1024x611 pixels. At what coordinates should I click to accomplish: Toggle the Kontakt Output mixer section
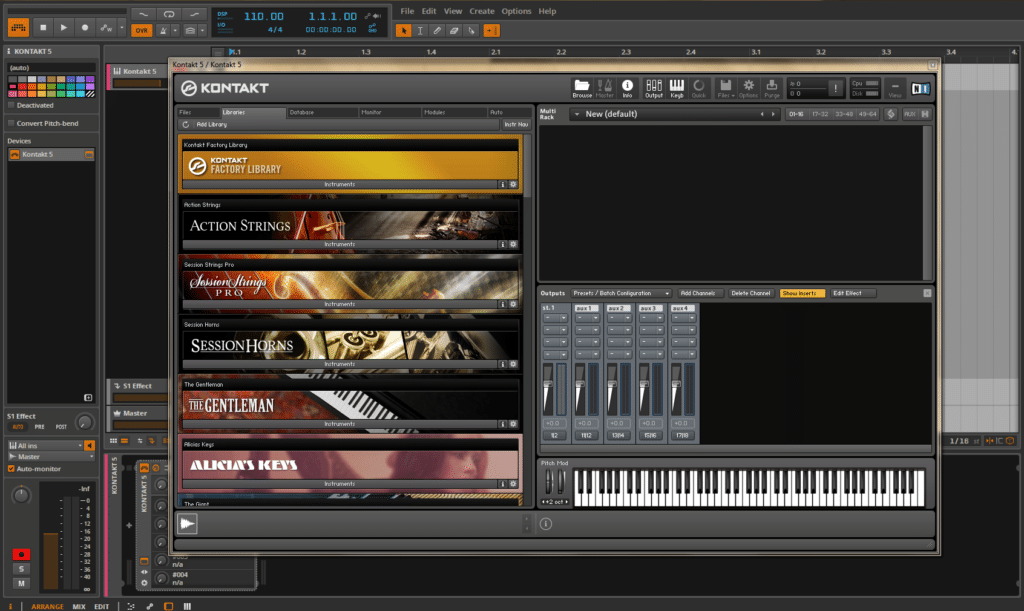(x=654, y=88)
